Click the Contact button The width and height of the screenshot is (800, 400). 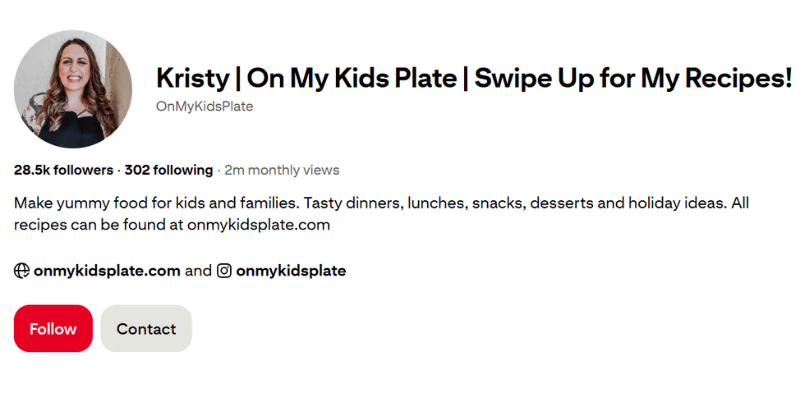tap(146, 329)
